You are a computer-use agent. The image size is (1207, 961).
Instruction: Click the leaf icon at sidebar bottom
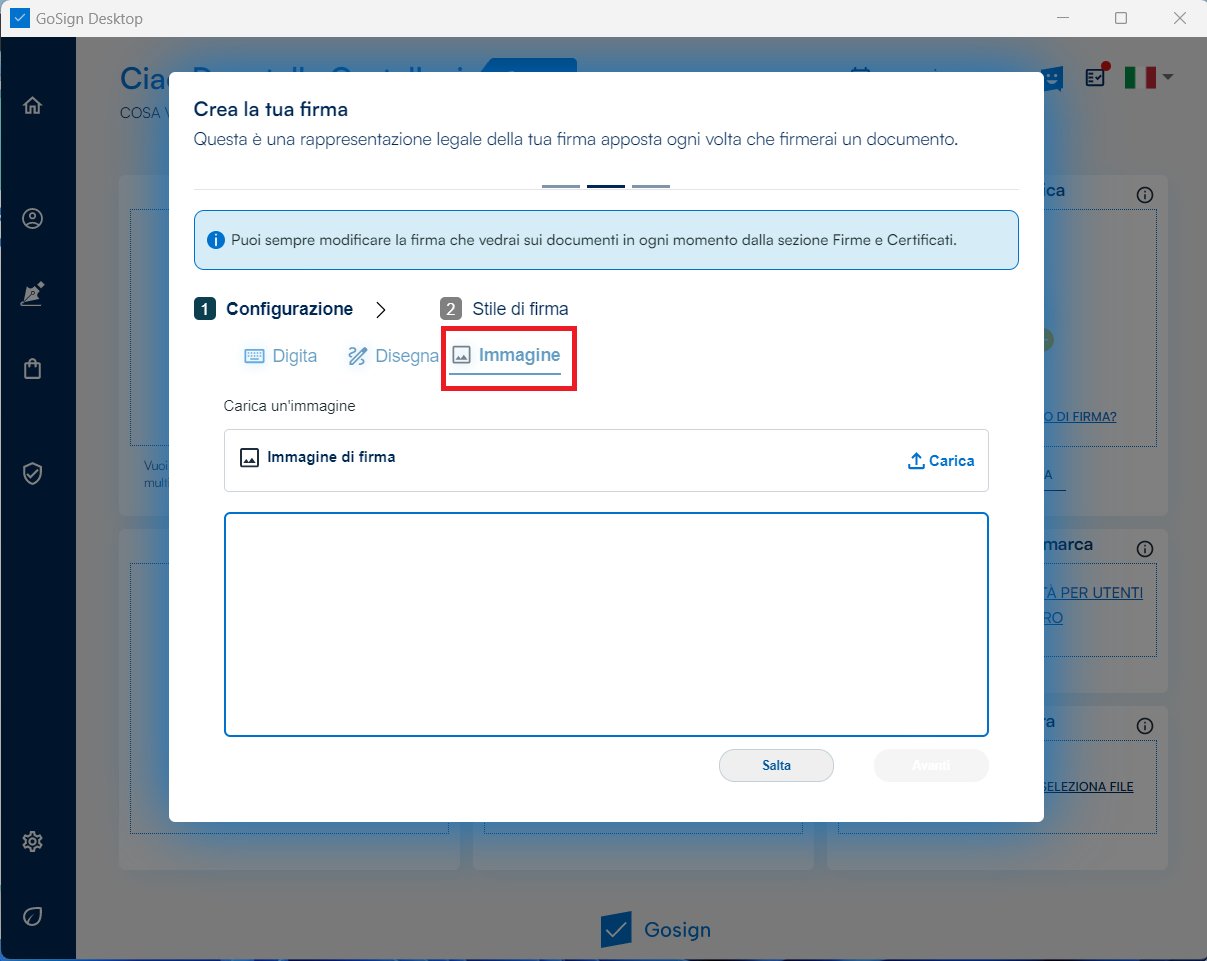click(x=33, y=916)
